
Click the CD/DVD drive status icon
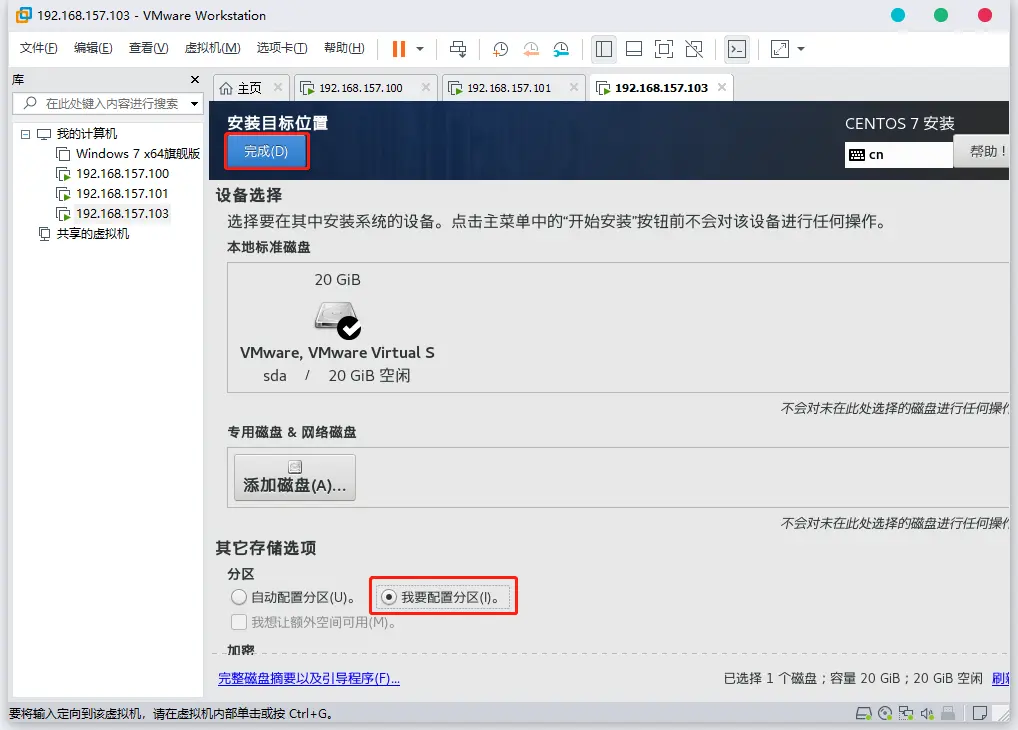(x=885, y=714)
